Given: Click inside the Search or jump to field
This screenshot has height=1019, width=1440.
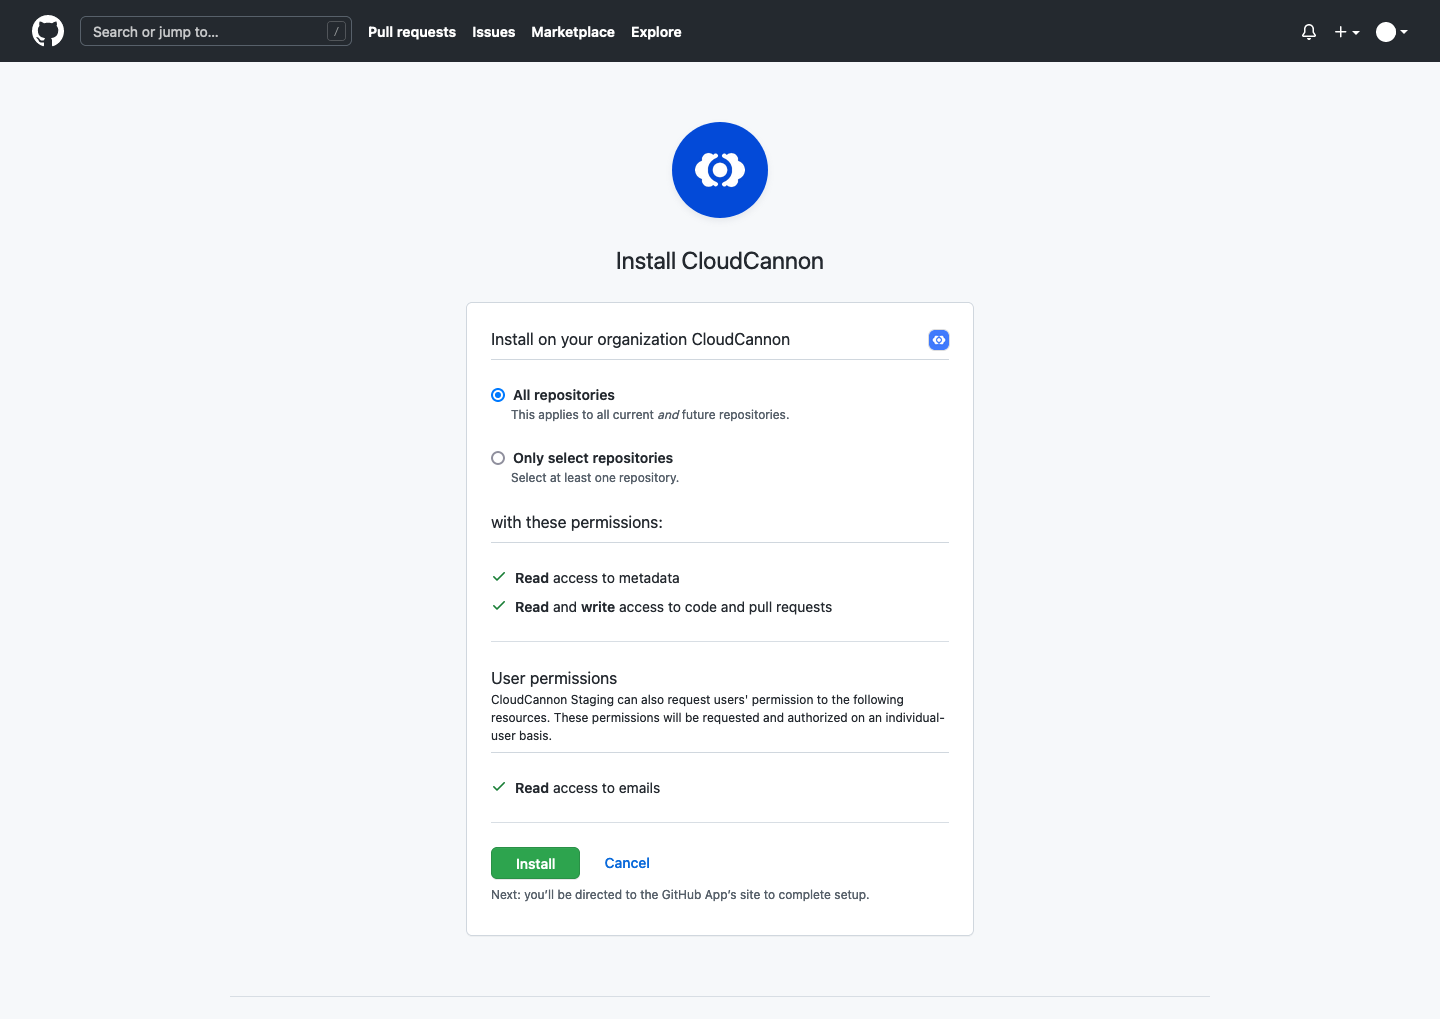Looking at the screenshot, I should point(200,31).
